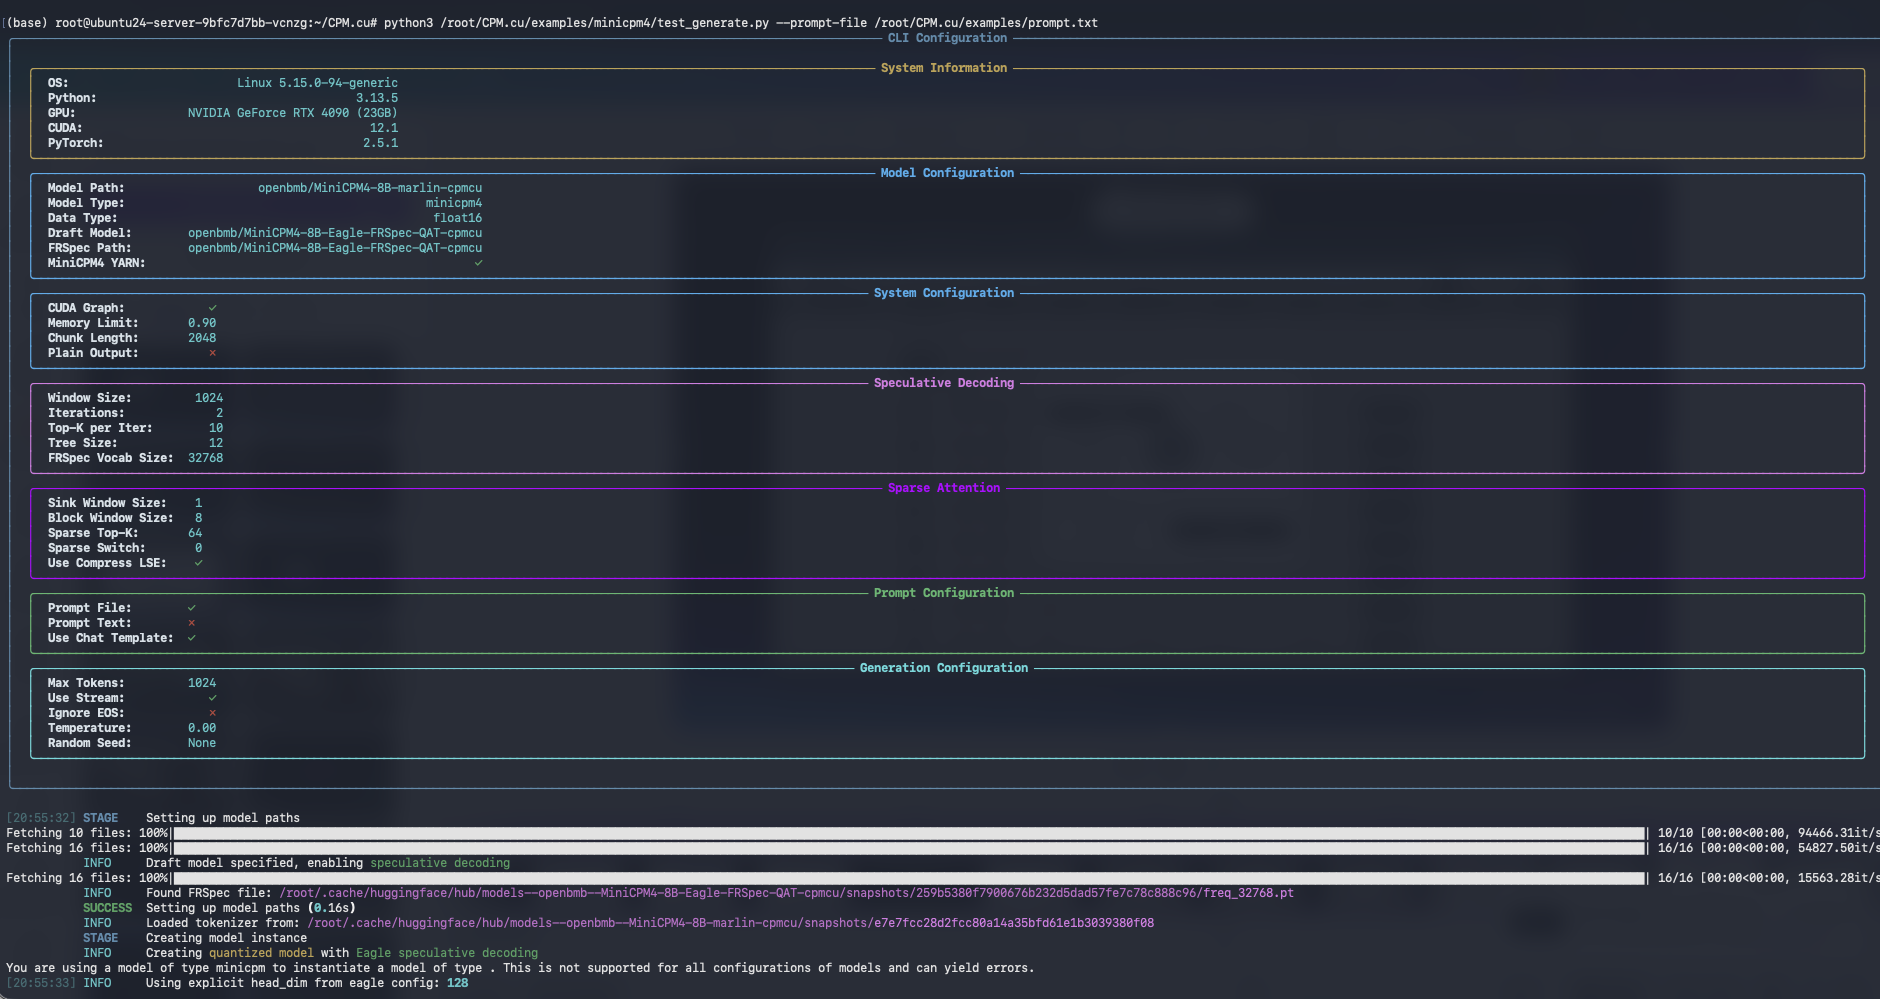Click the loaded tokenizer snapshot path
The width and height of the screenshot is (1880, 999).
(730, 923)
